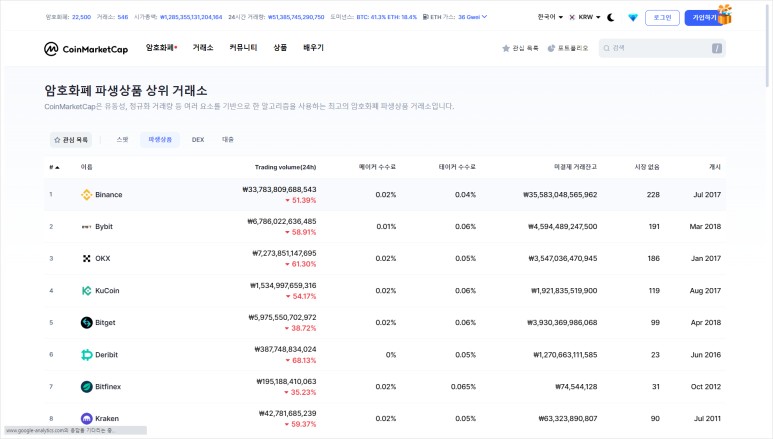Screen dimensions: 773x439
Task: Toggle dark mode moon icon
Action: [x=611, y=17]
